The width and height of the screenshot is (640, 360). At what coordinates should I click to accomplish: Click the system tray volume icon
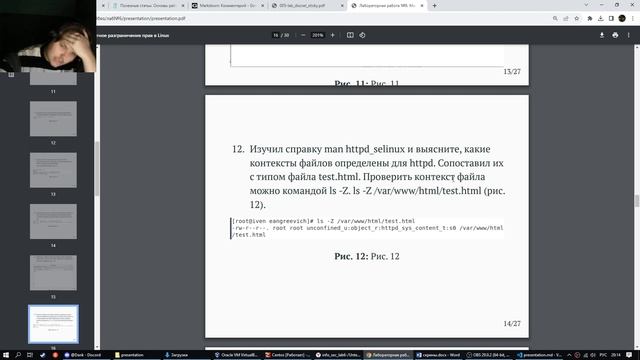[593, 355]
